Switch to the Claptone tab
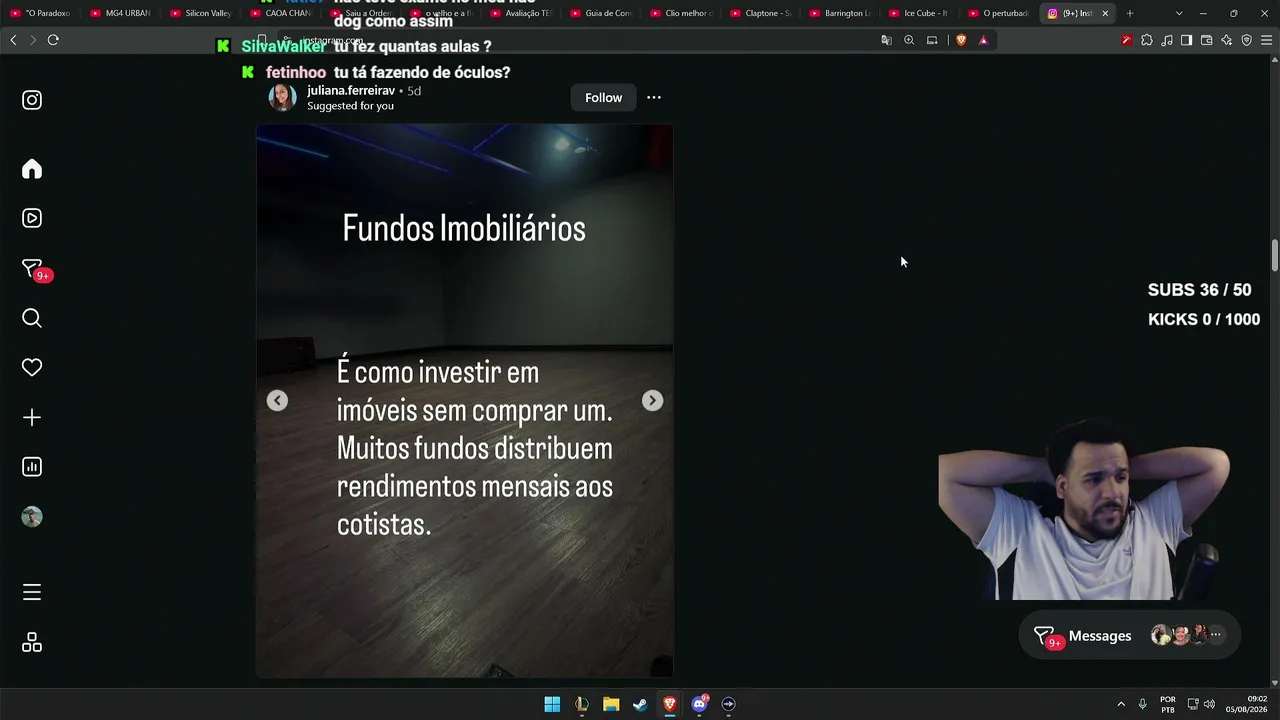This screenshot has height=720, width=1280. tap(760, 13)
